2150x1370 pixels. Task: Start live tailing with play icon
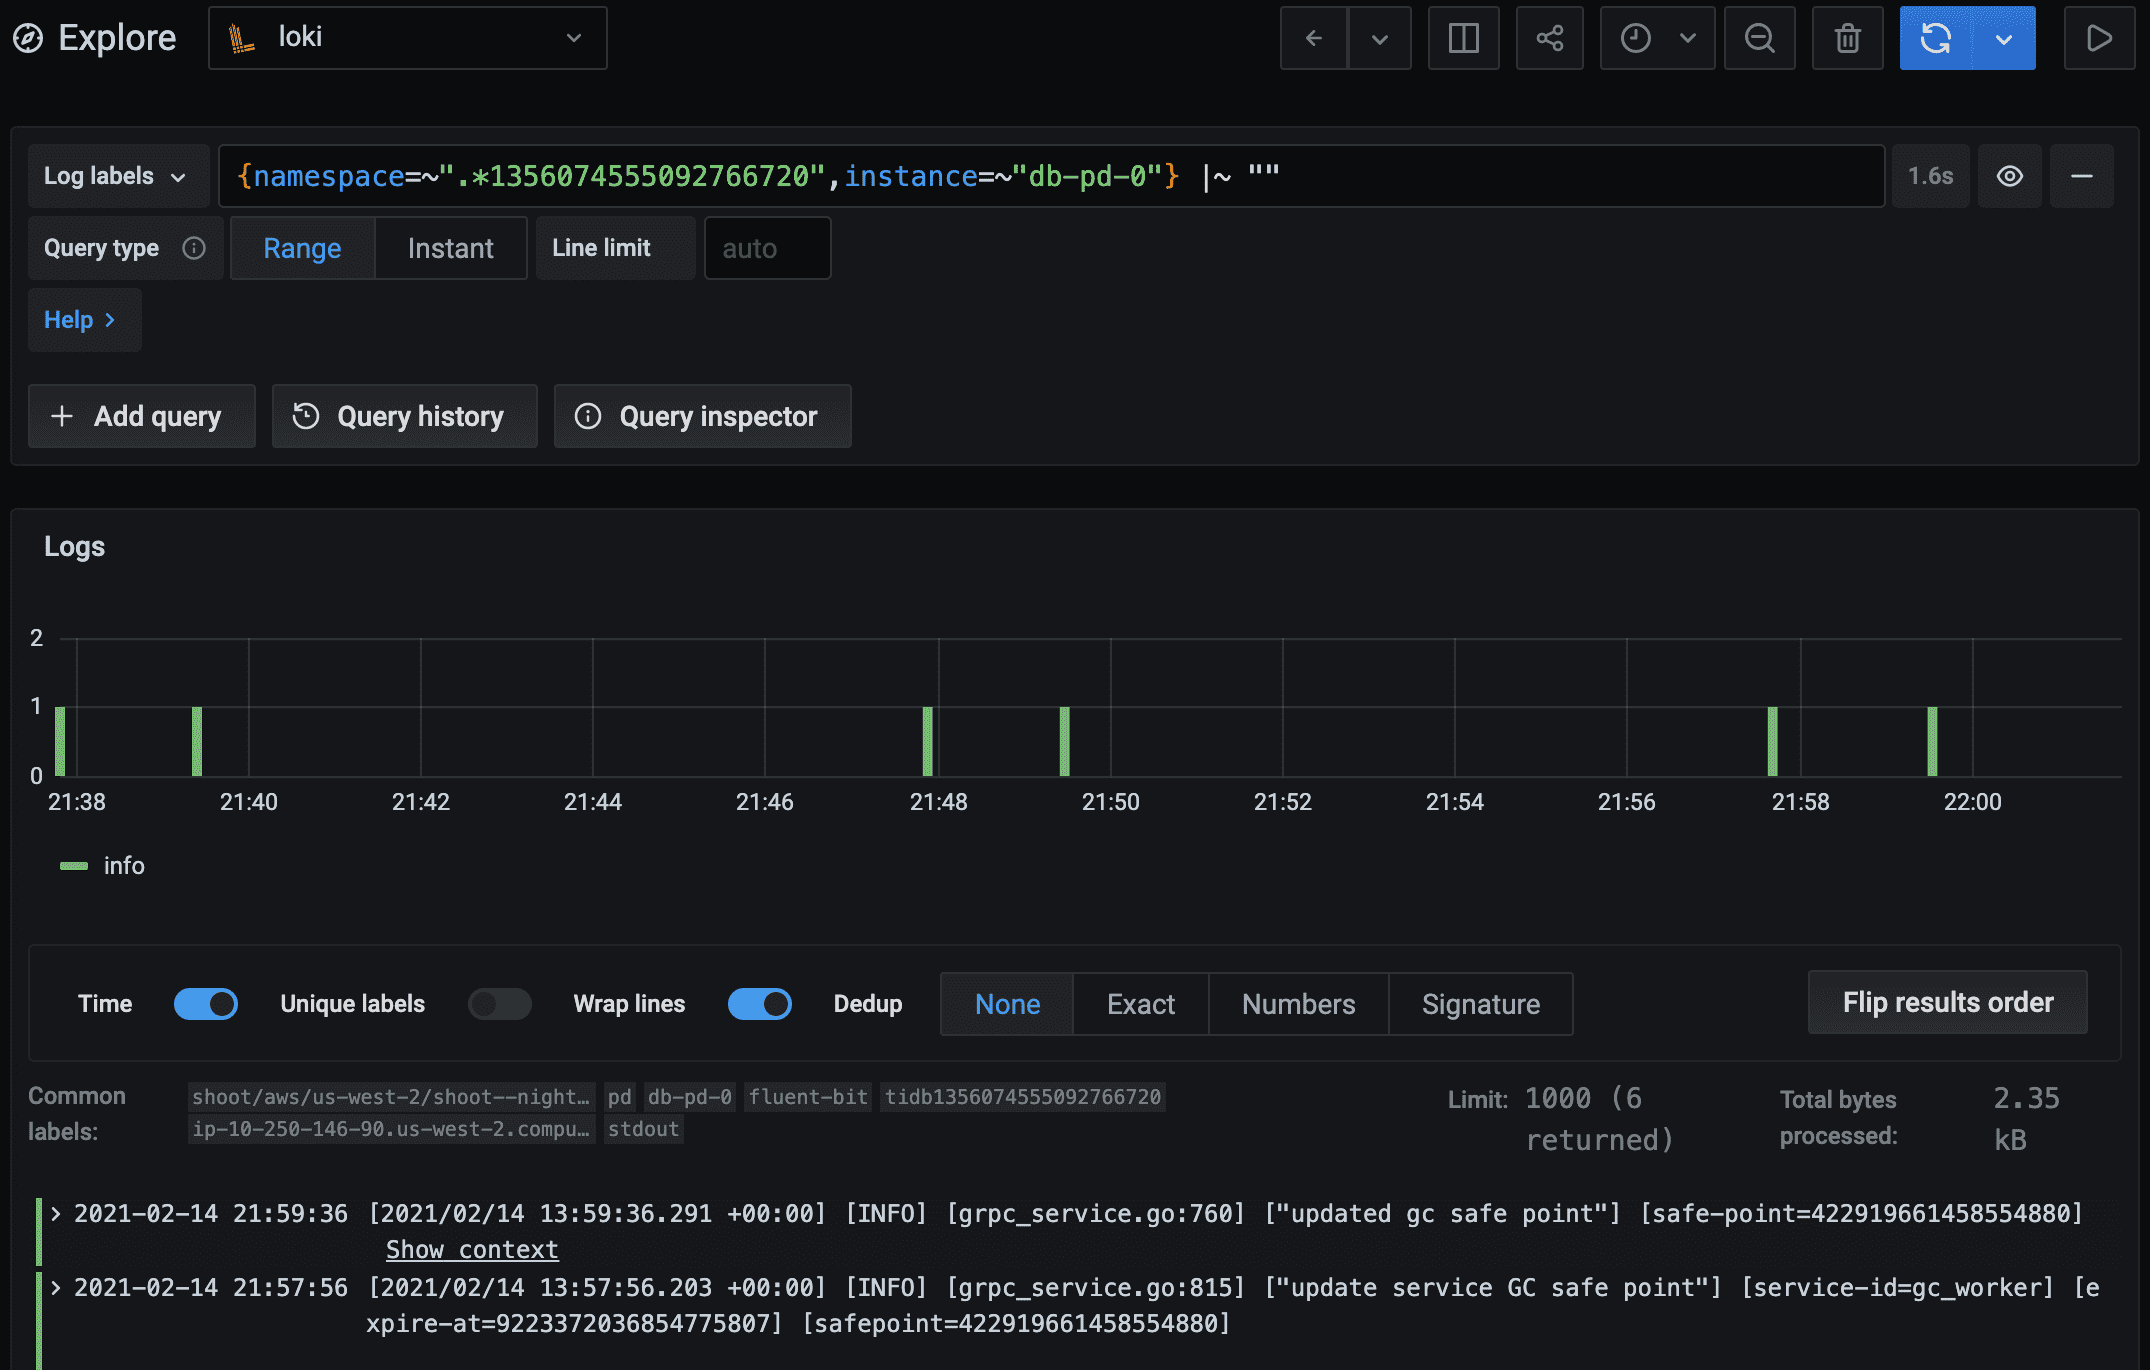click(2099, 38)
